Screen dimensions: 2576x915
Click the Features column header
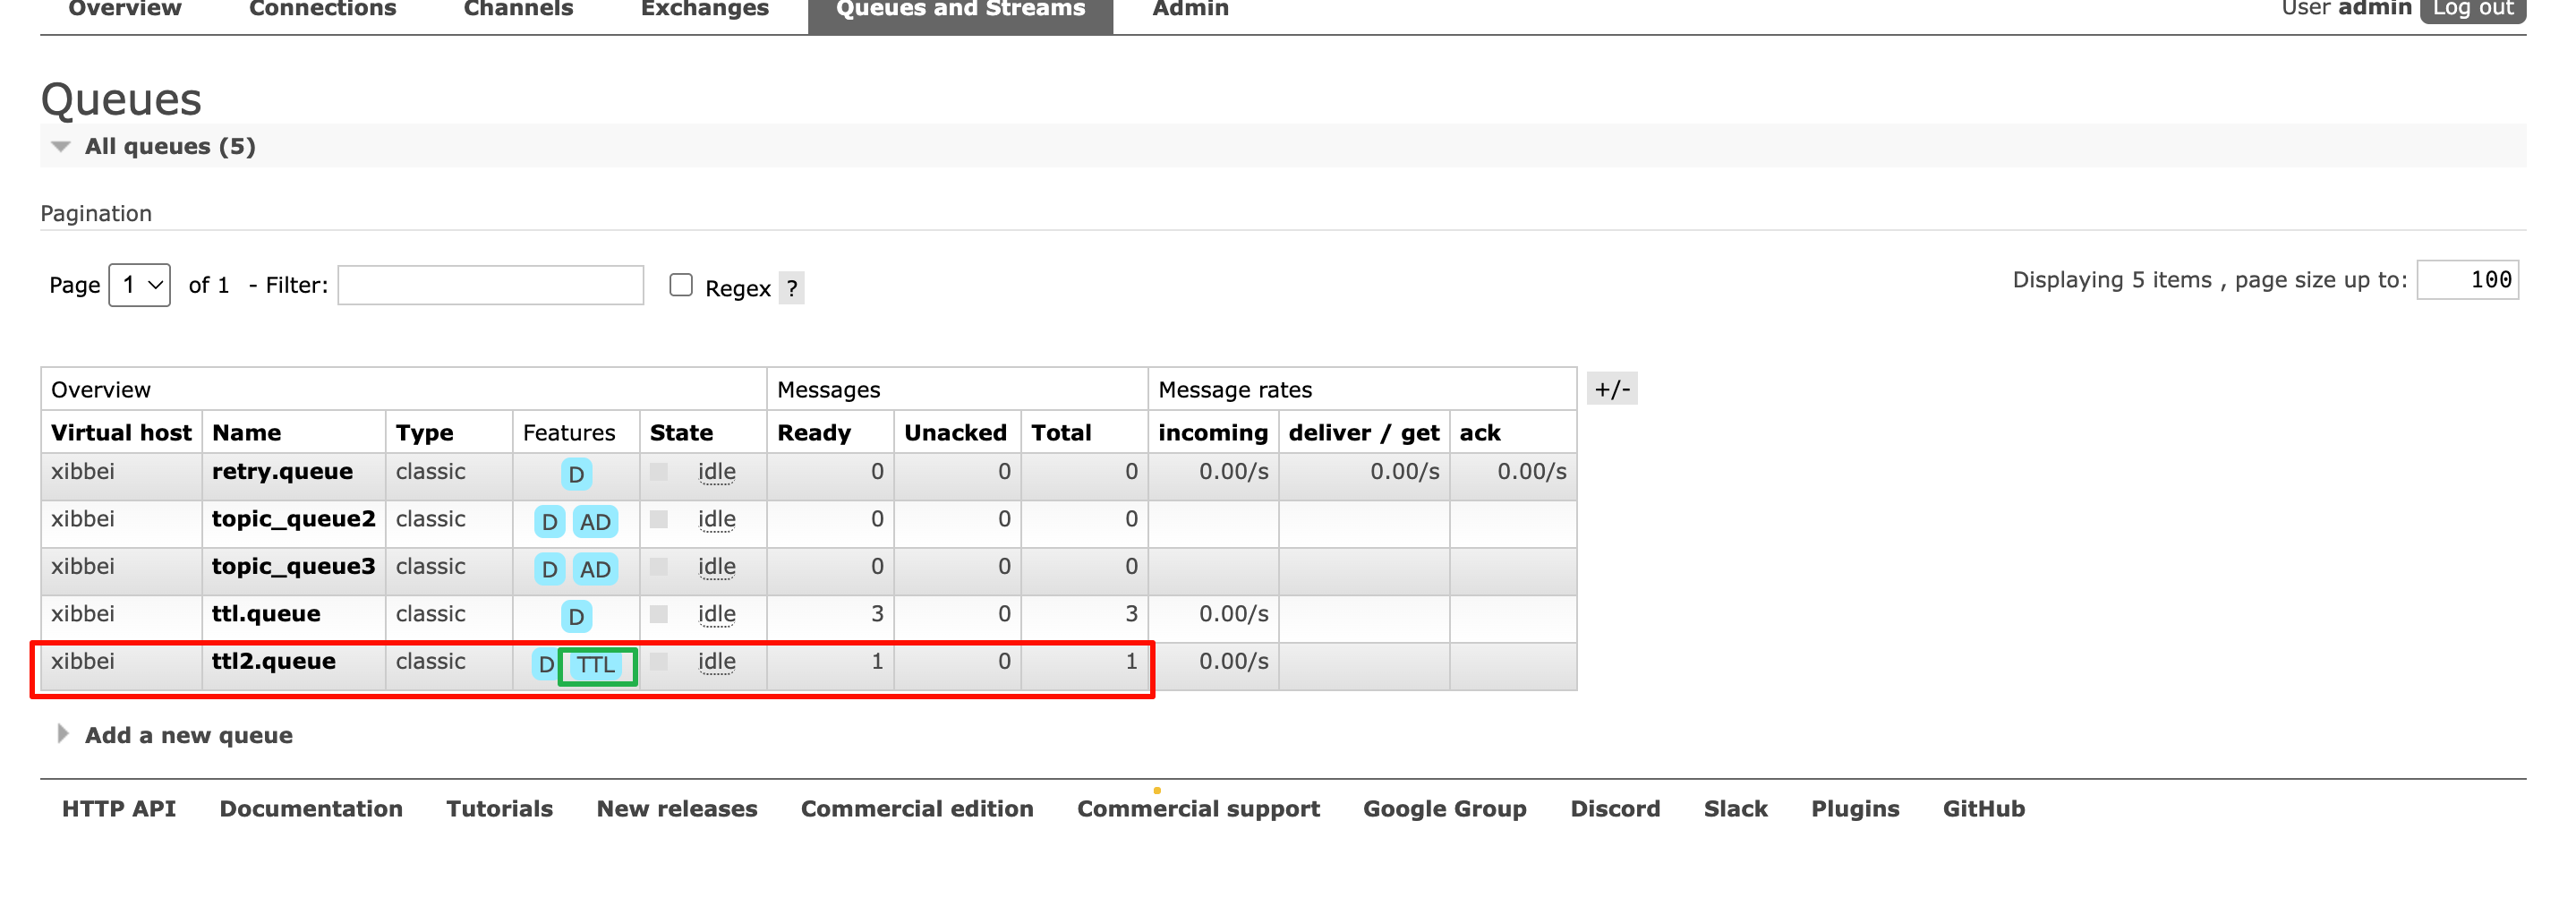point(569,433)
